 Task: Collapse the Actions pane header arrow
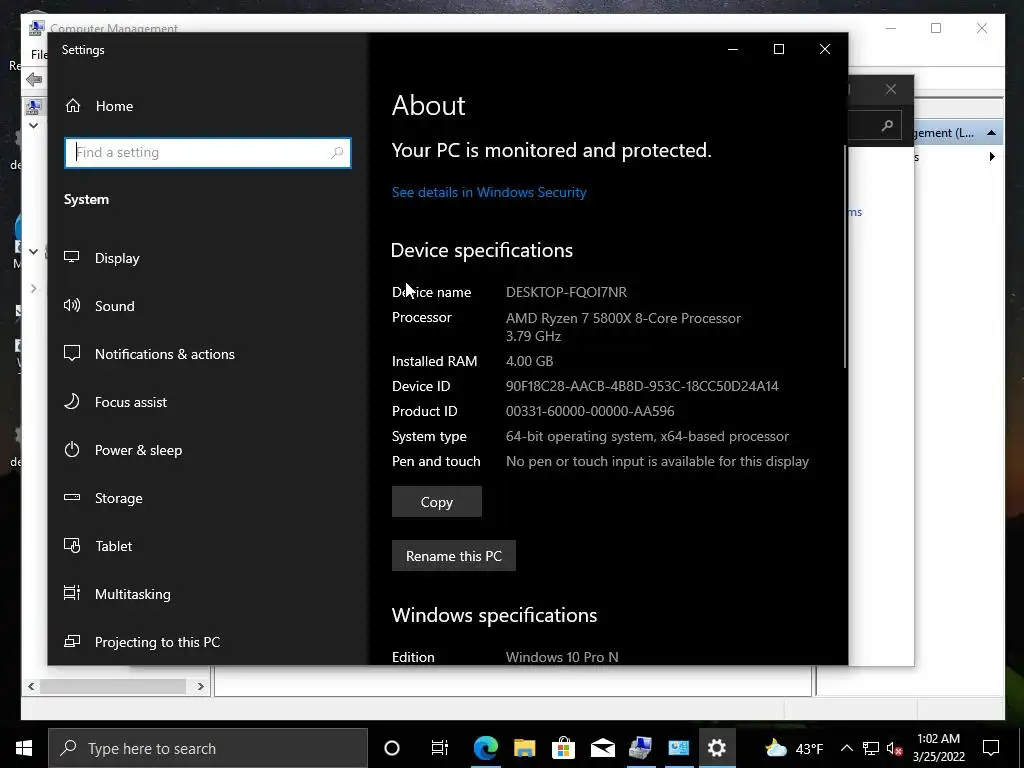pyautogui.click(x=991, y=133)
